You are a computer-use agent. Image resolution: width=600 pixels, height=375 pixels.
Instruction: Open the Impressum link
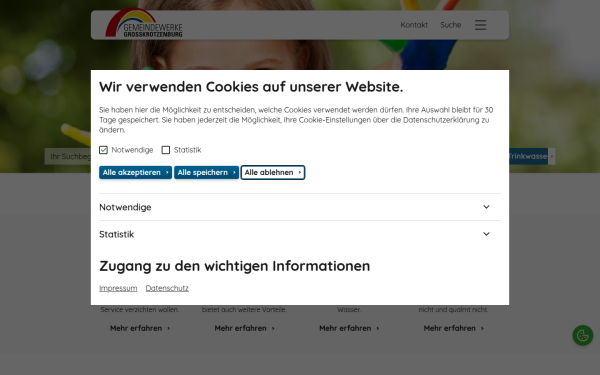tap(118, 288)
